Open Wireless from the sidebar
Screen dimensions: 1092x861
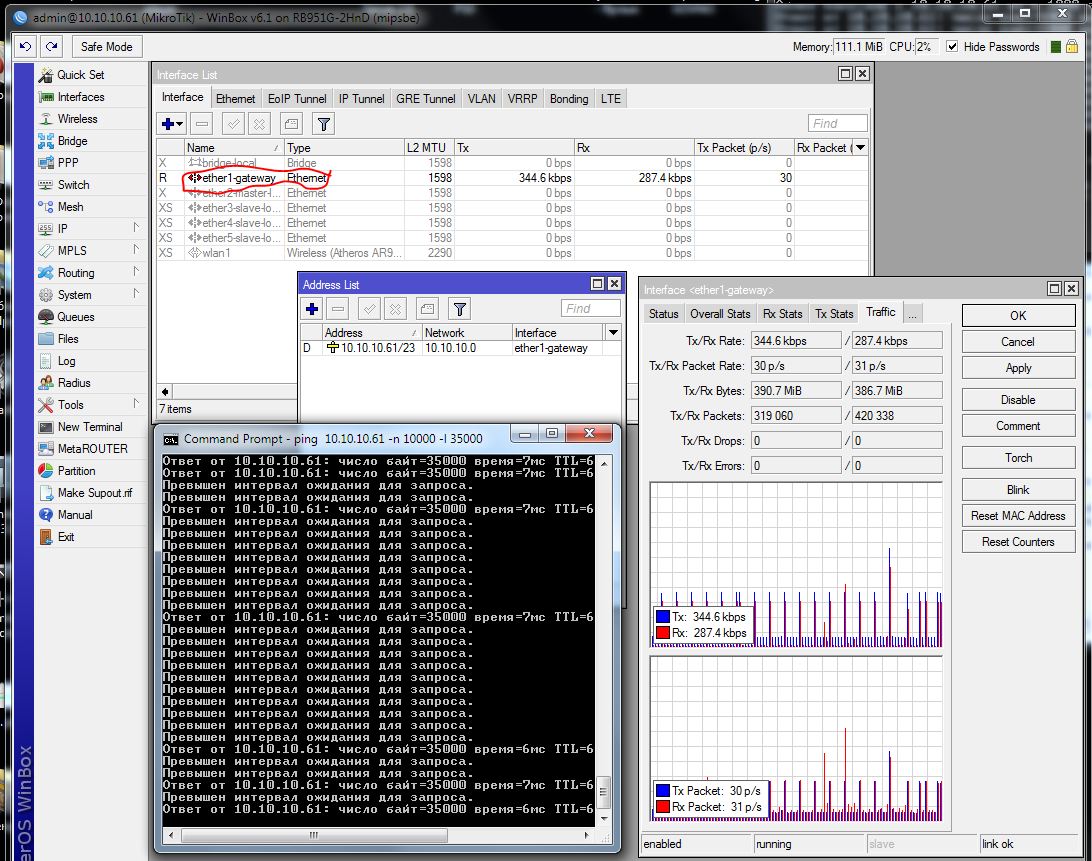pos(77,119)
